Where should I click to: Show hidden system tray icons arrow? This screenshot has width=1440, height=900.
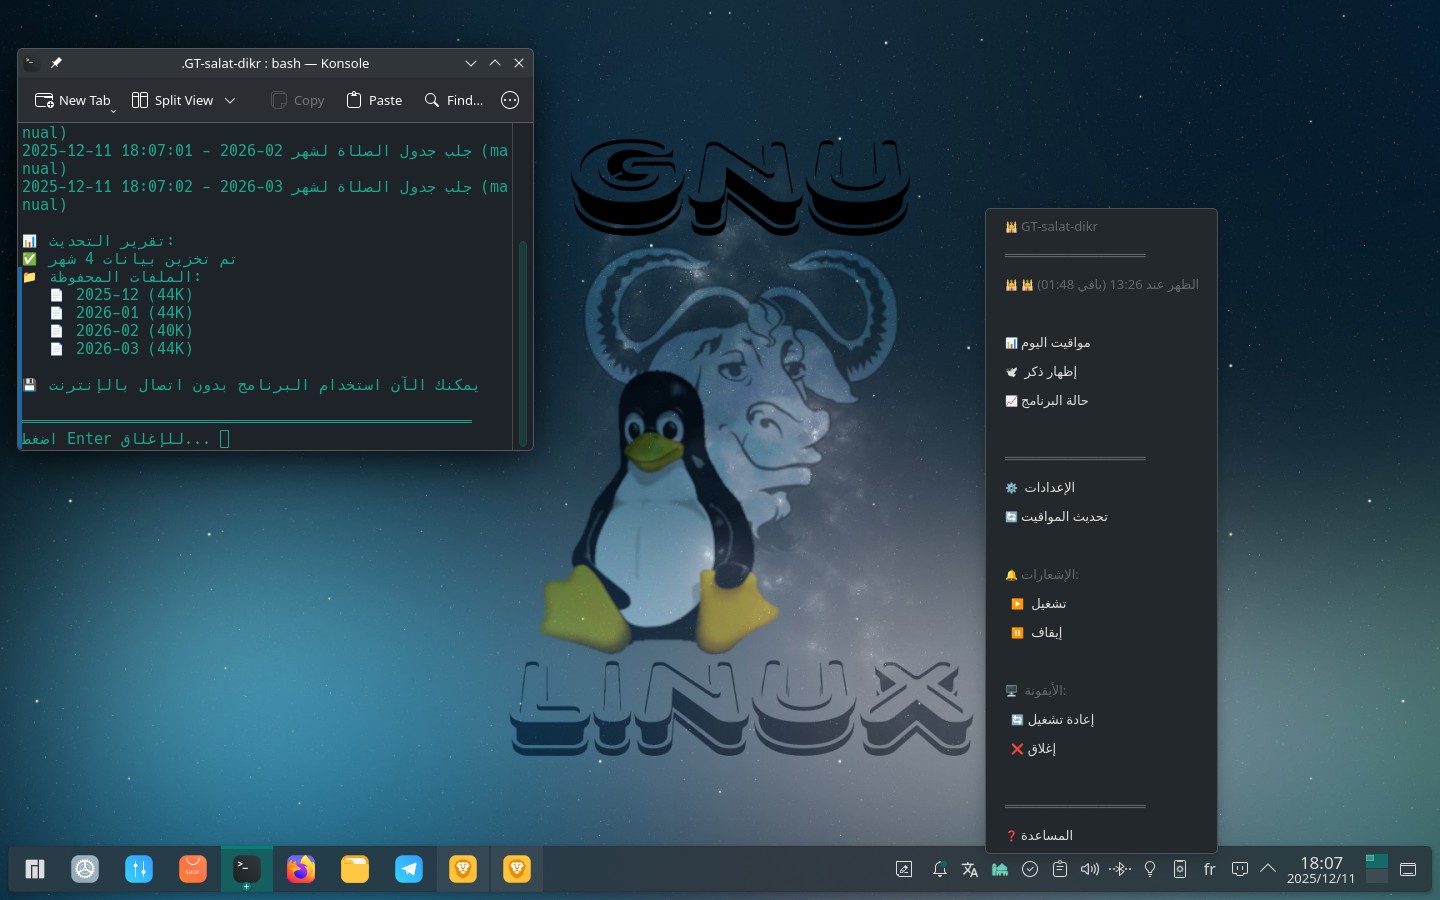click(x=1268, y=868)
